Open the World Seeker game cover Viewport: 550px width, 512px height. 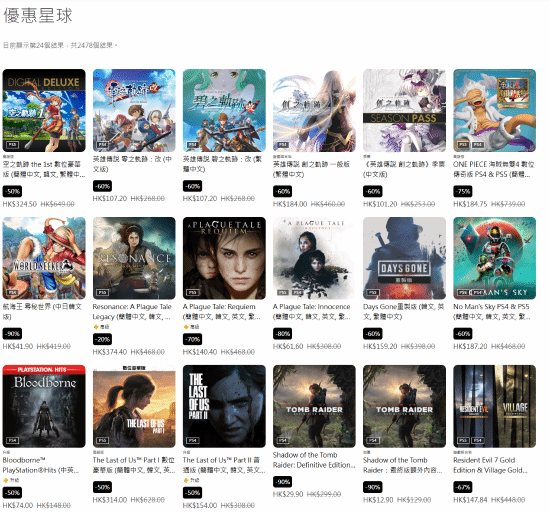pos(44,258)
